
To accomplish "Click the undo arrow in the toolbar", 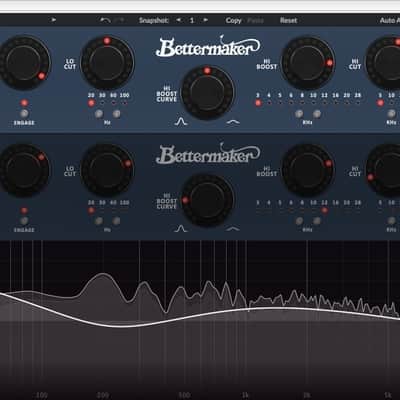I will (x=105, y=20).
